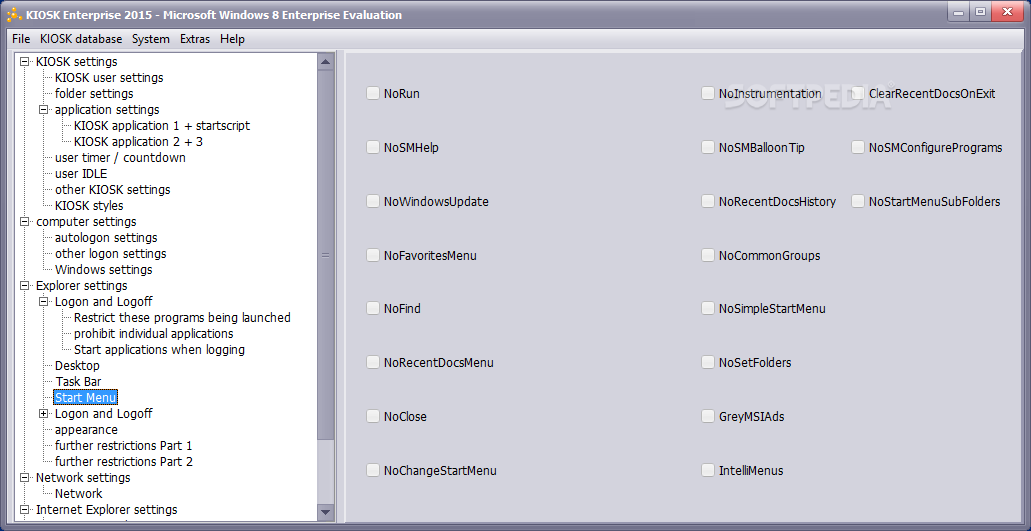The width and height of the screenshot is (1031, 531).
Task: Toggle the NoFind checkbox
Action: [373, 308]
